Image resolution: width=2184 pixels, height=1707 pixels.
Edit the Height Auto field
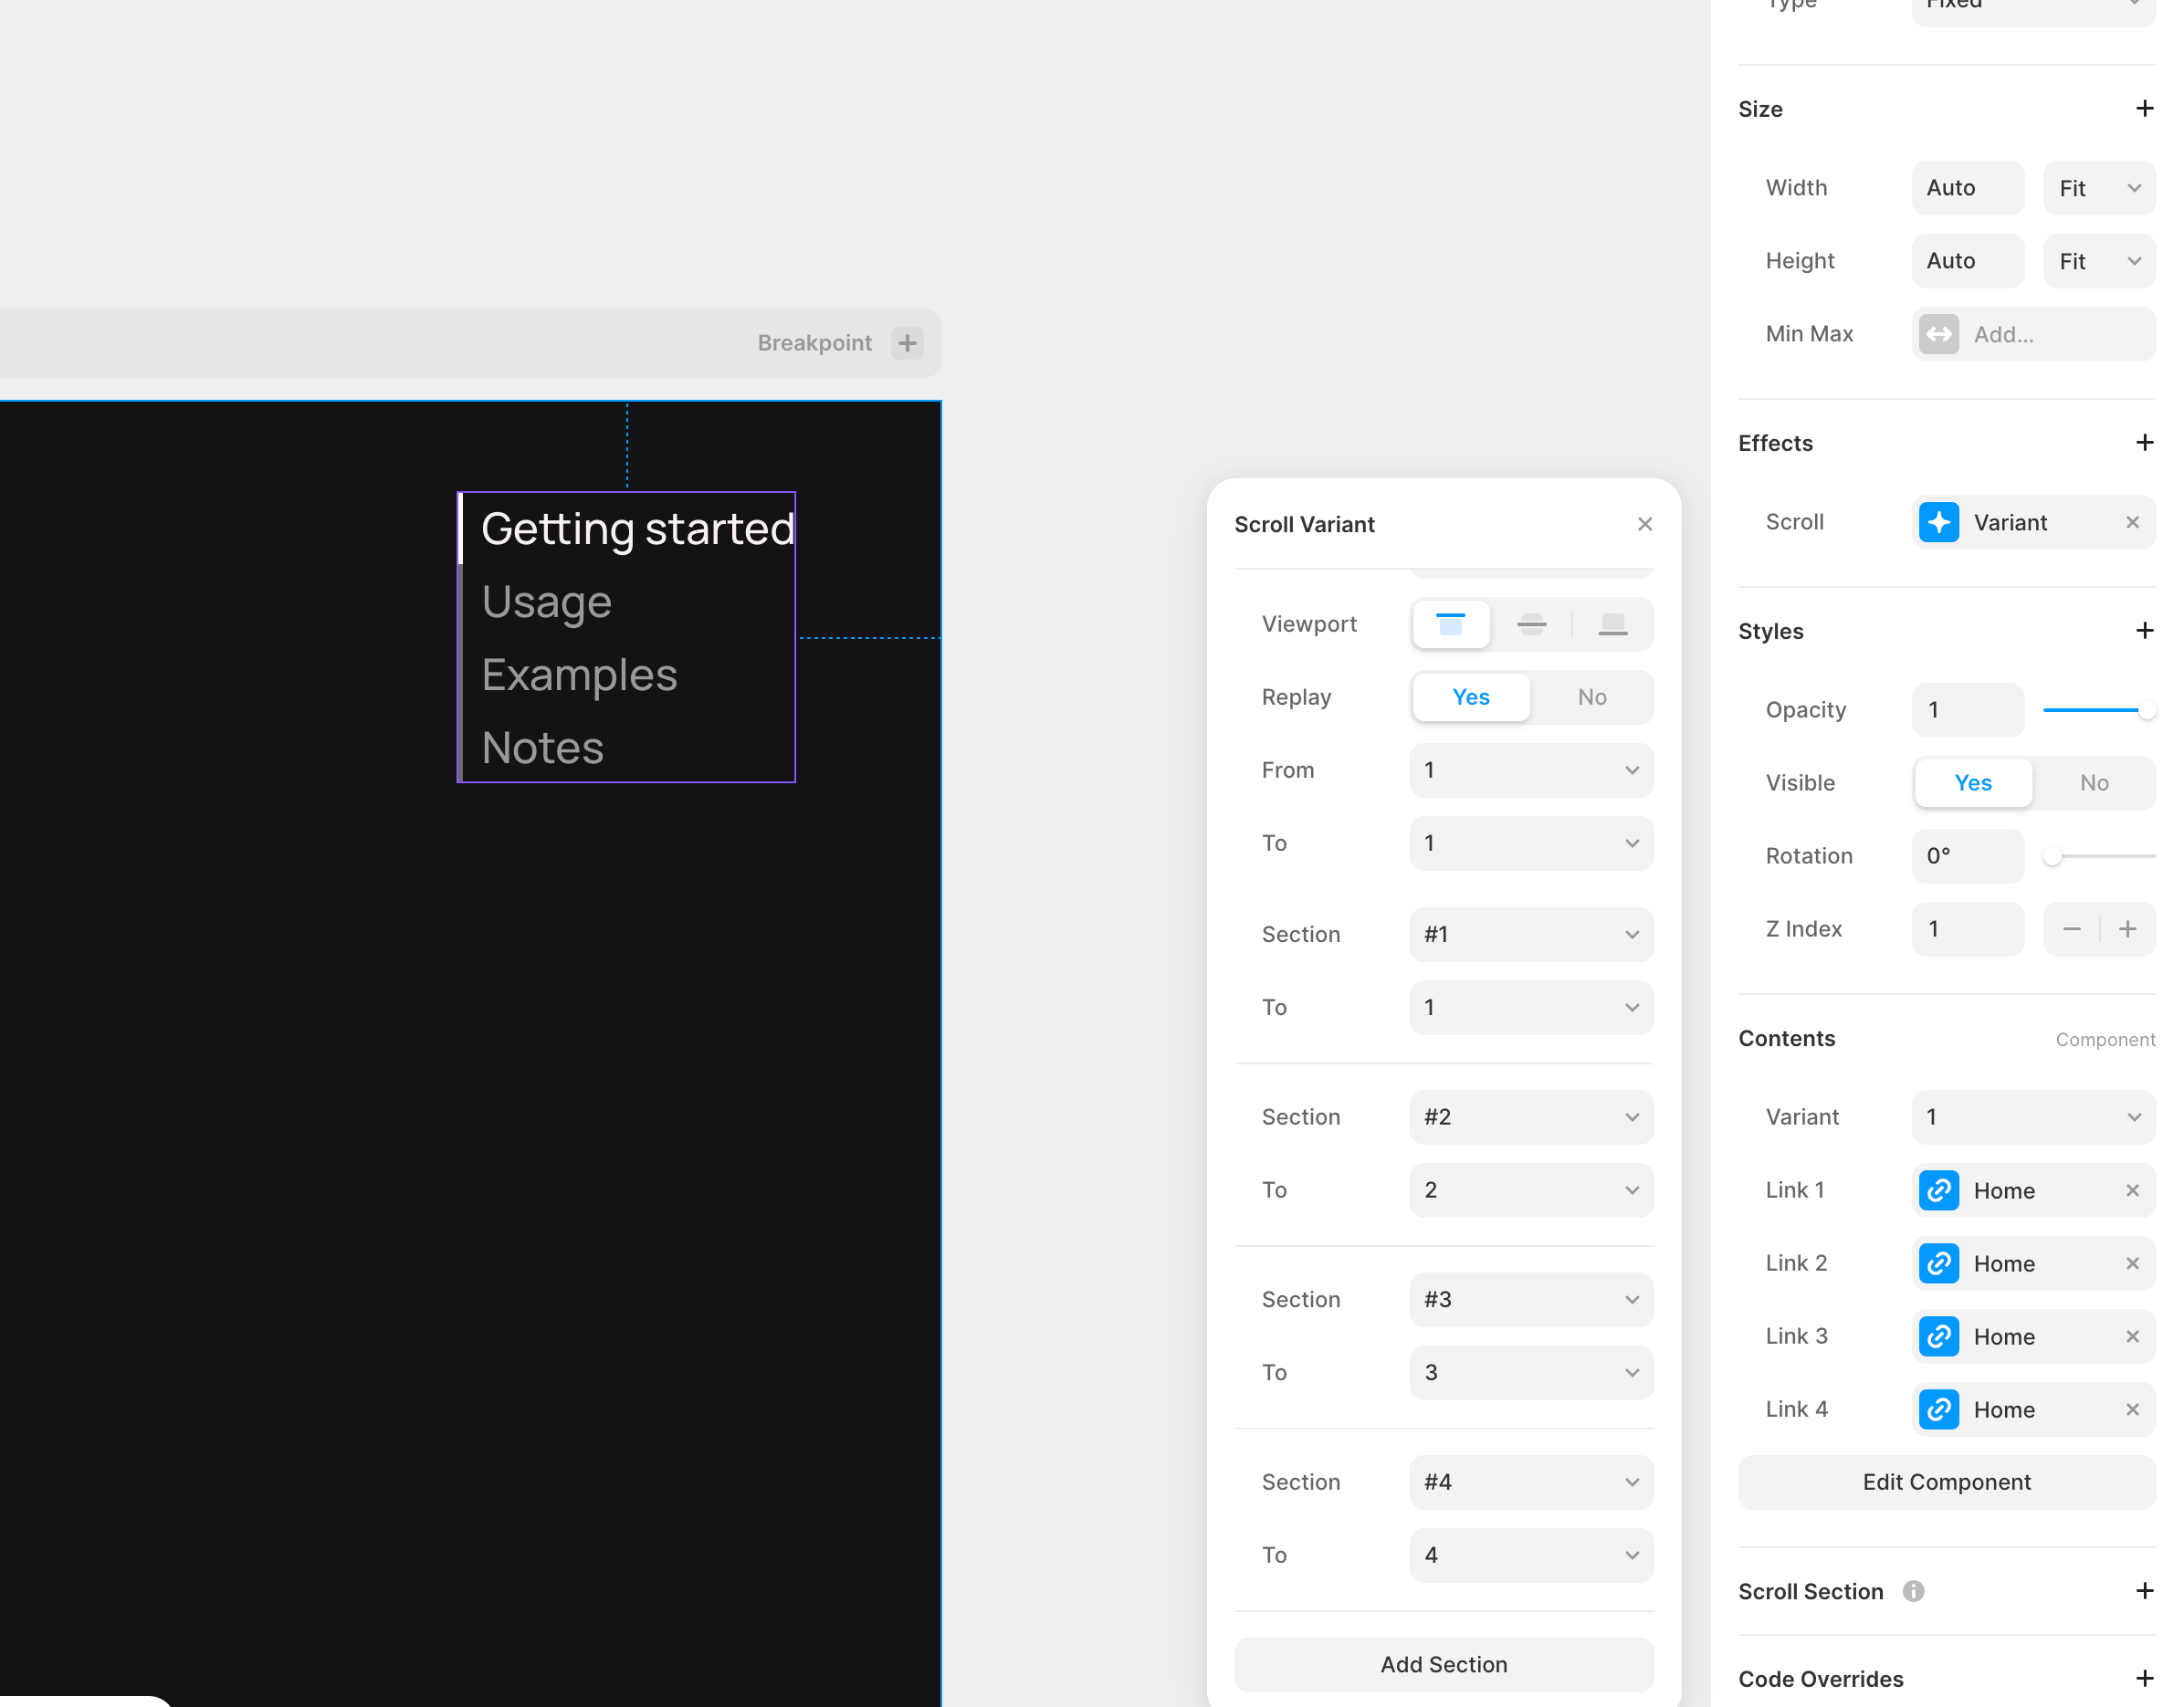(1968, 261)
